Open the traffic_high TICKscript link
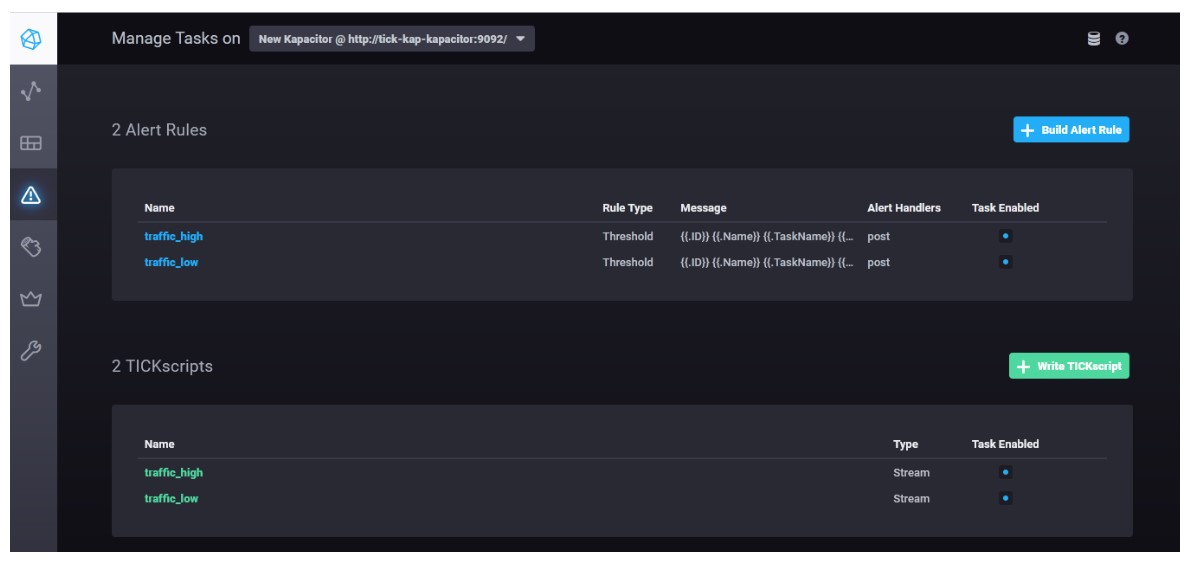The height and width of the screenshot is (562, 1190). point(174,473)
